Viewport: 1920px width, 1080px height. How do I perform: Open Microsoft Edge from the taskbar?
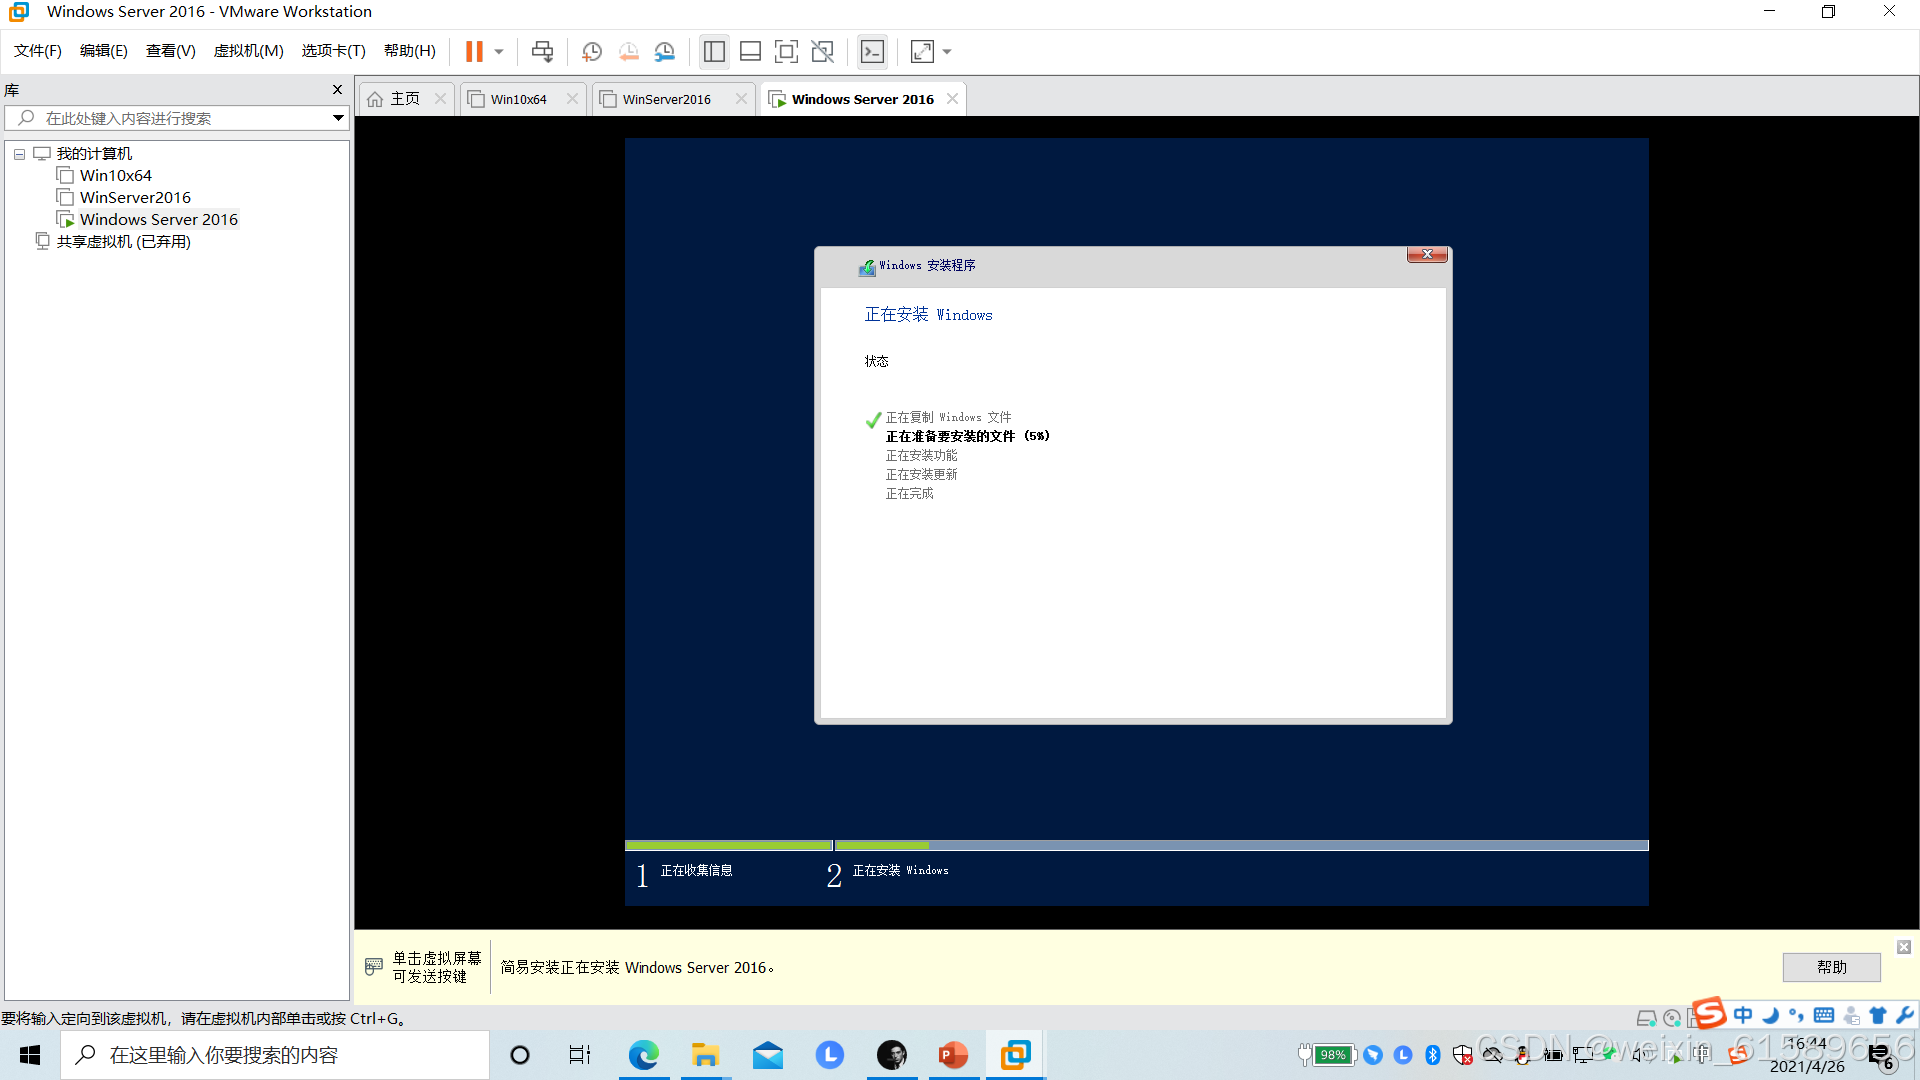[x=643, y=1055]
